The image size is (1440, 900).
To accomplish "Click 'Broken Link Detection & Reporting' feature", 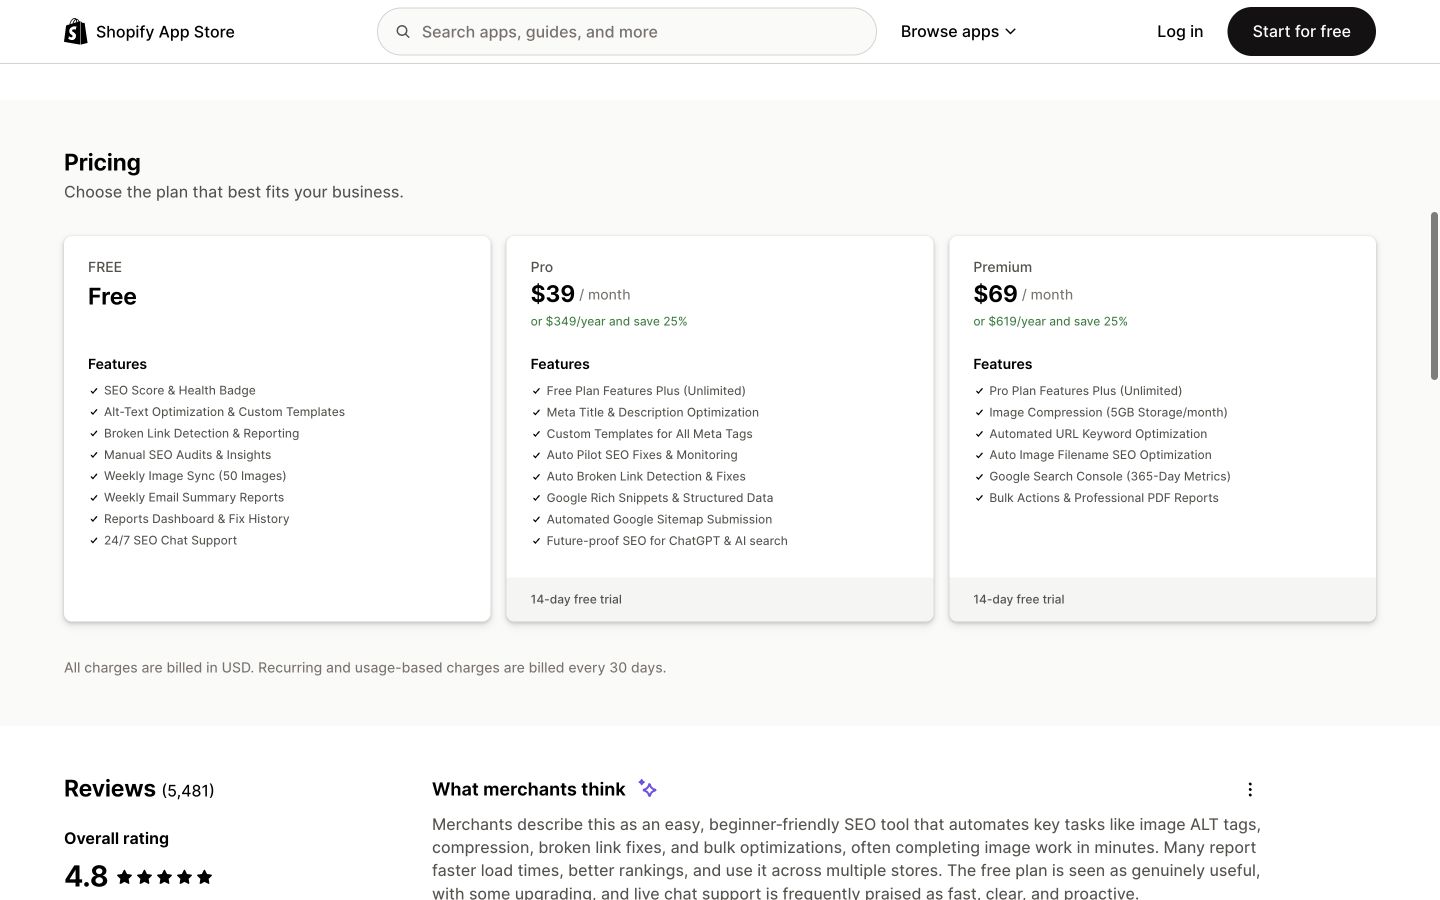I will coord(201,433).
